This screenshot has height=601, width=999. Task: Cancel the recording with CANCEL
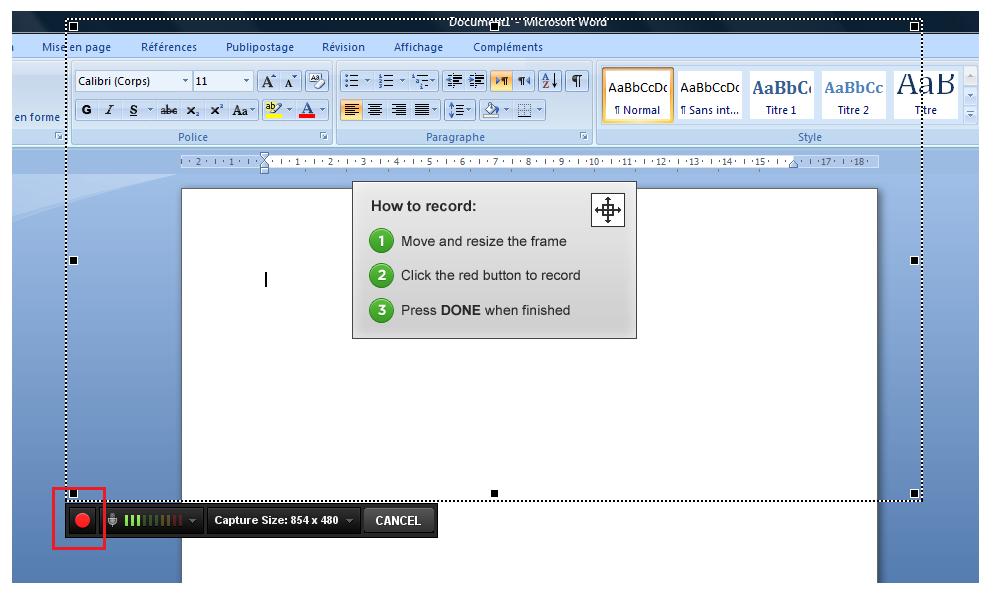(x=398, y=521)
